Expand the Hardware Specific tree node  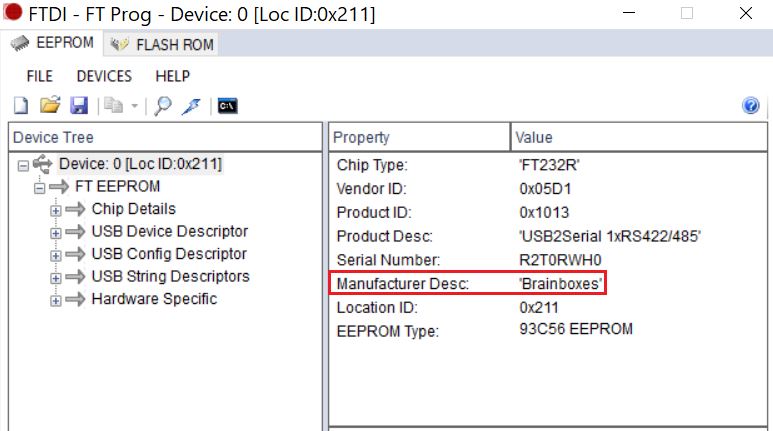pyautogui.click(x=56, y=299)
